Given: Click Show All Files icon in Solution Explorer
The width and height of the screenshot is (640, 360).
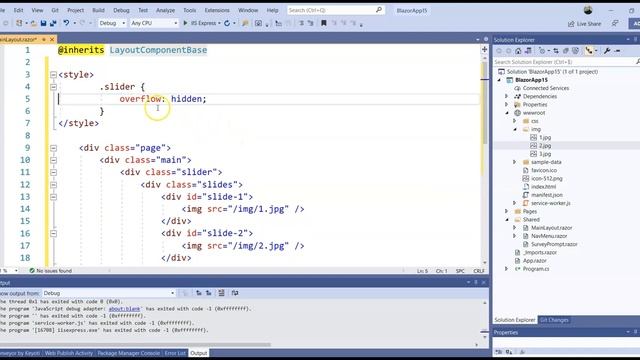Looking at the screenshot, I should coord(576,51).
